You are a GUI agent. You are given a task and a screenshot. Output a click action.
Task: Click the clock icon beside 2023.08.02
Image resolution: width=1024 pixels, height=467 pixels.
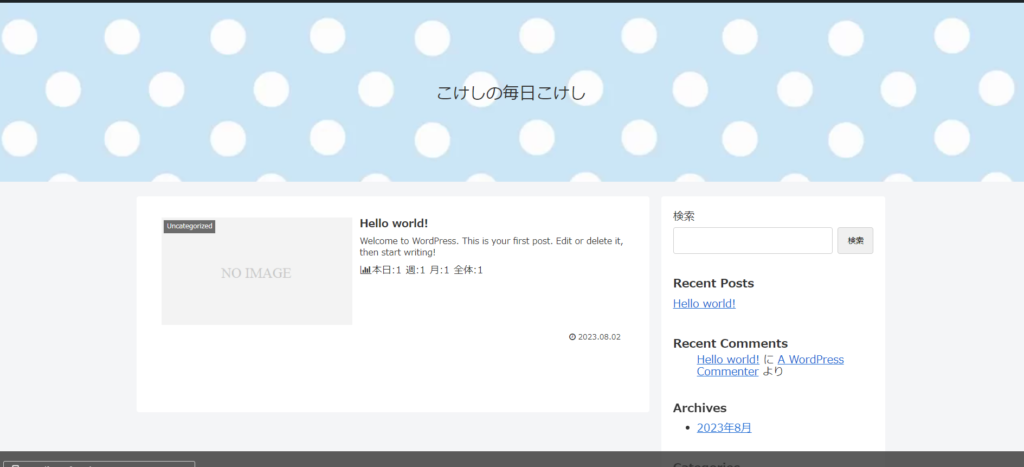[x=573, y=337]
